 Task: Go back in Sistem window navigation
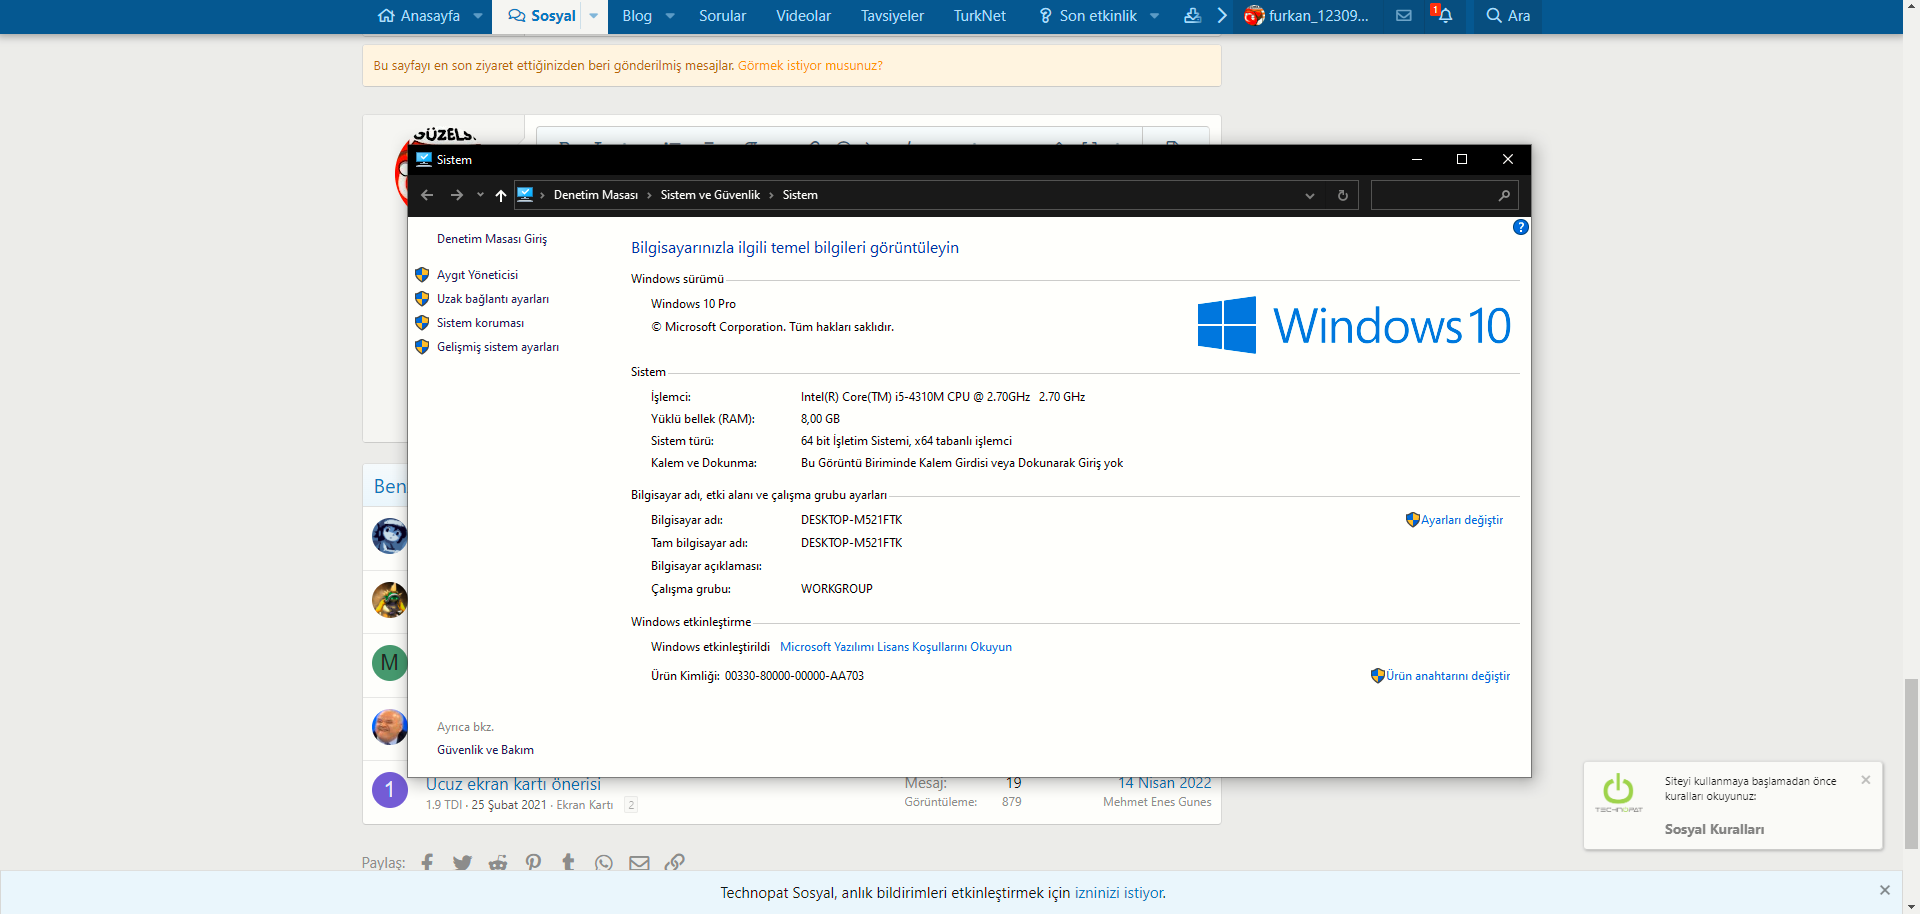427,195
